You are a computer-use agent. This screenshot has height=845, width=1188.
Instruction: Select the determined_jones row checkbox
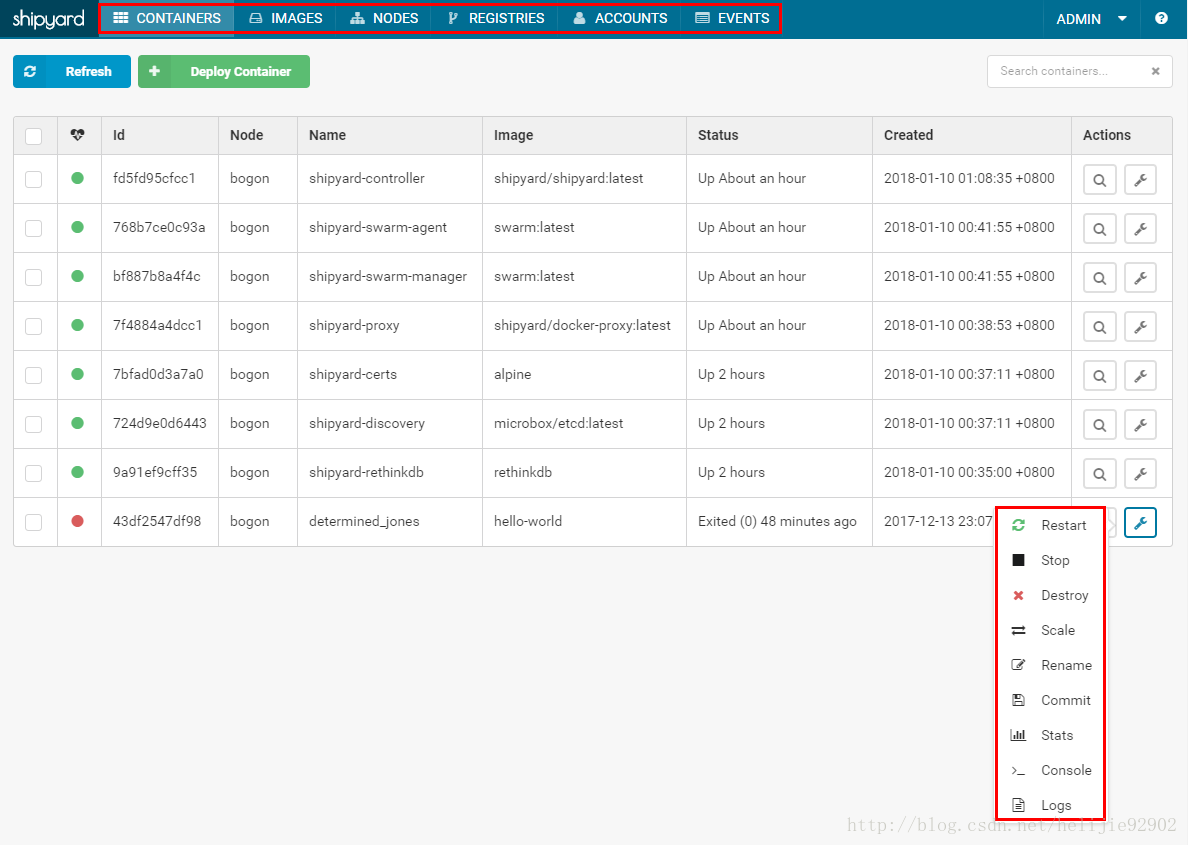point(33,522)
